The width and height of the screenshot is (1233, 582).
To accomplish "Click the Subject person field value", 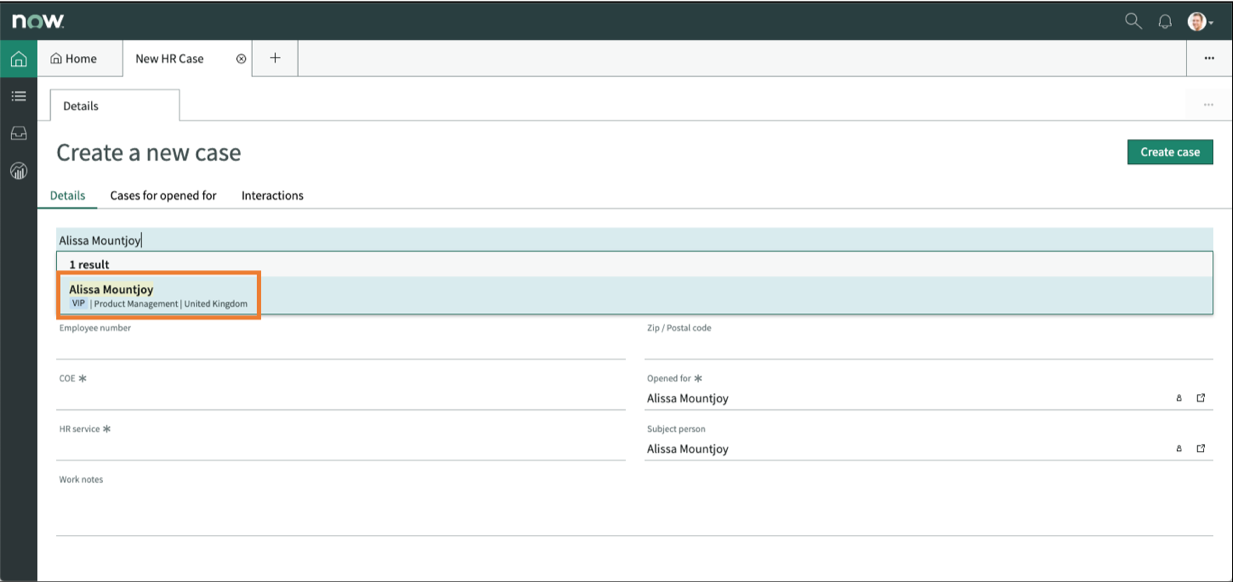I will tap(688, 449).
